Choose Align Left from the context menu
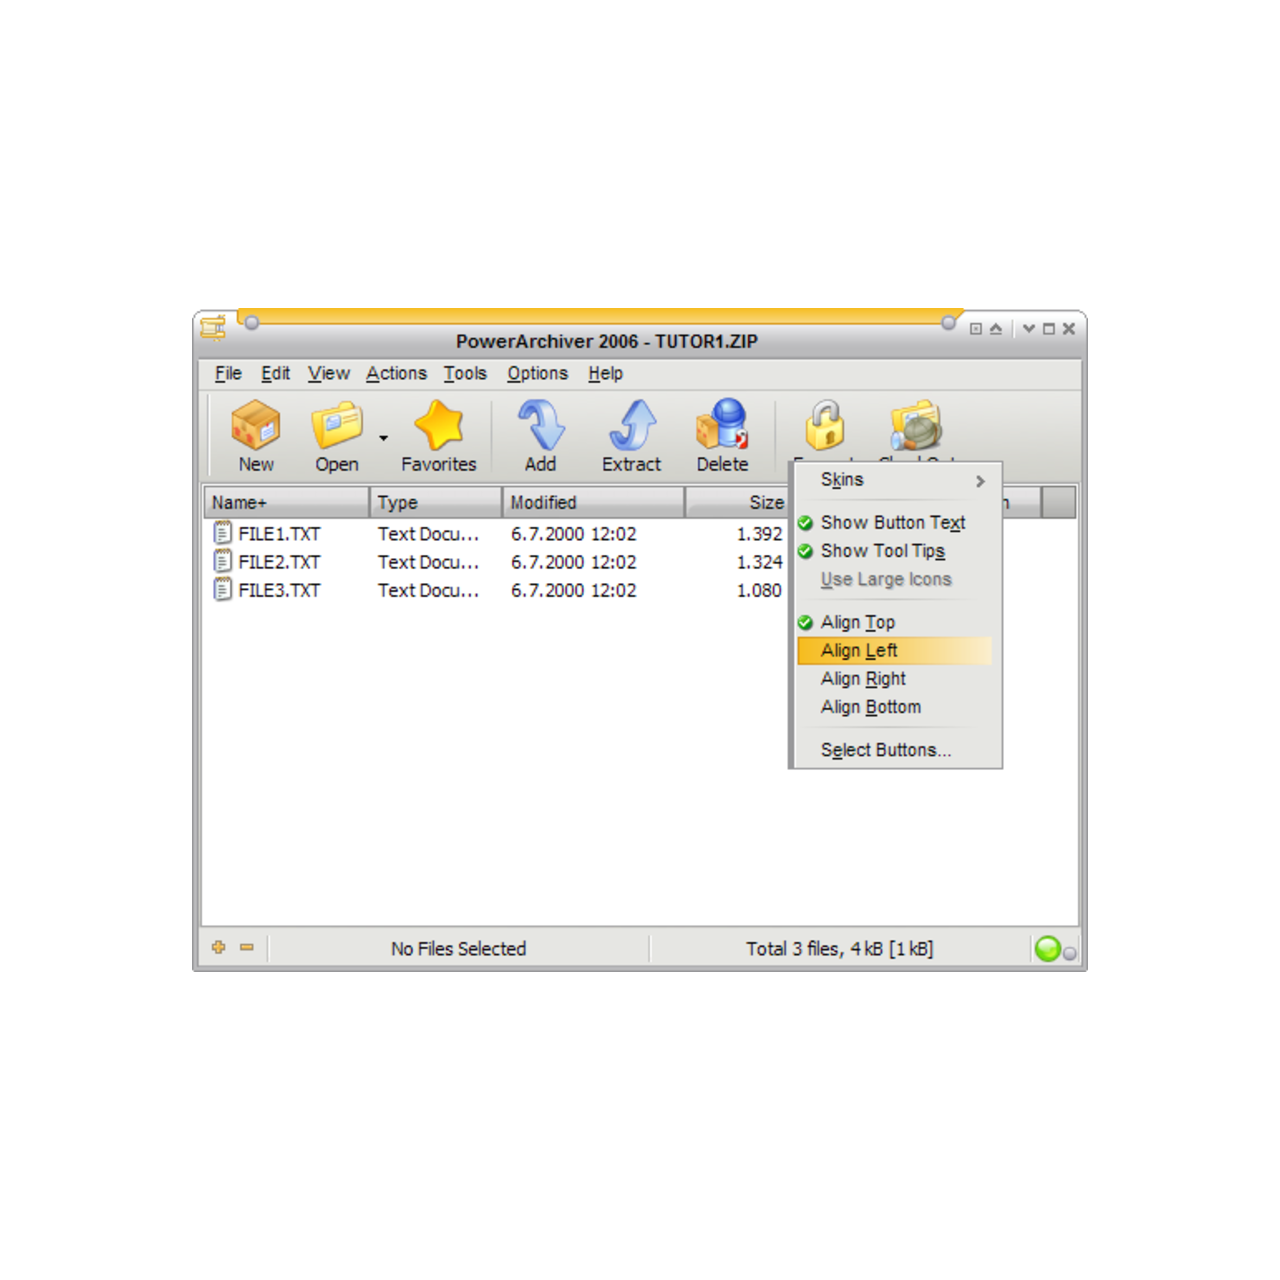 point(859,650)
